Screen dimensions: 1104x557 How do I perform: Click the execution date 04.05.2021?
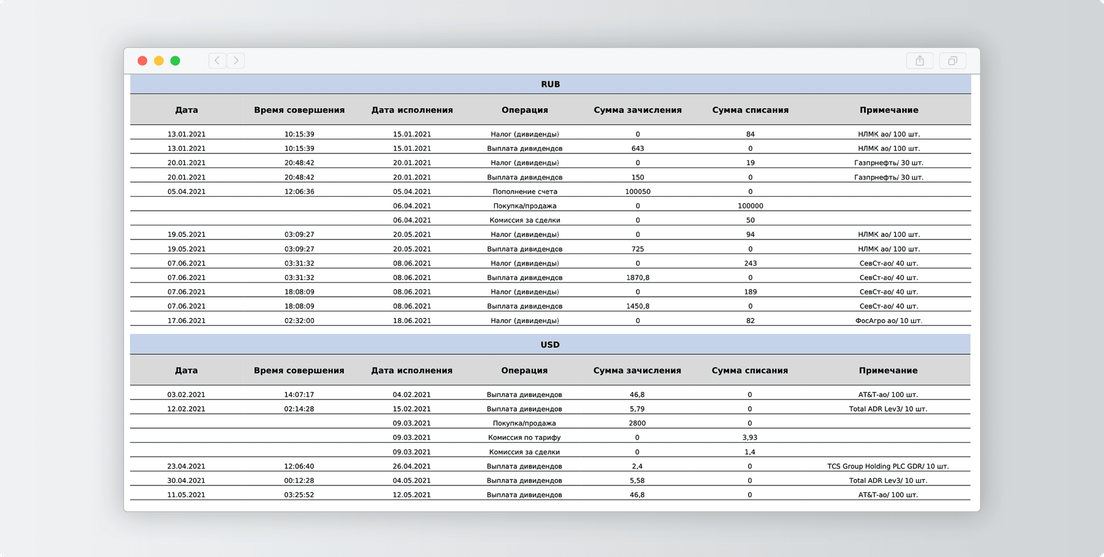tap(412, 480)
